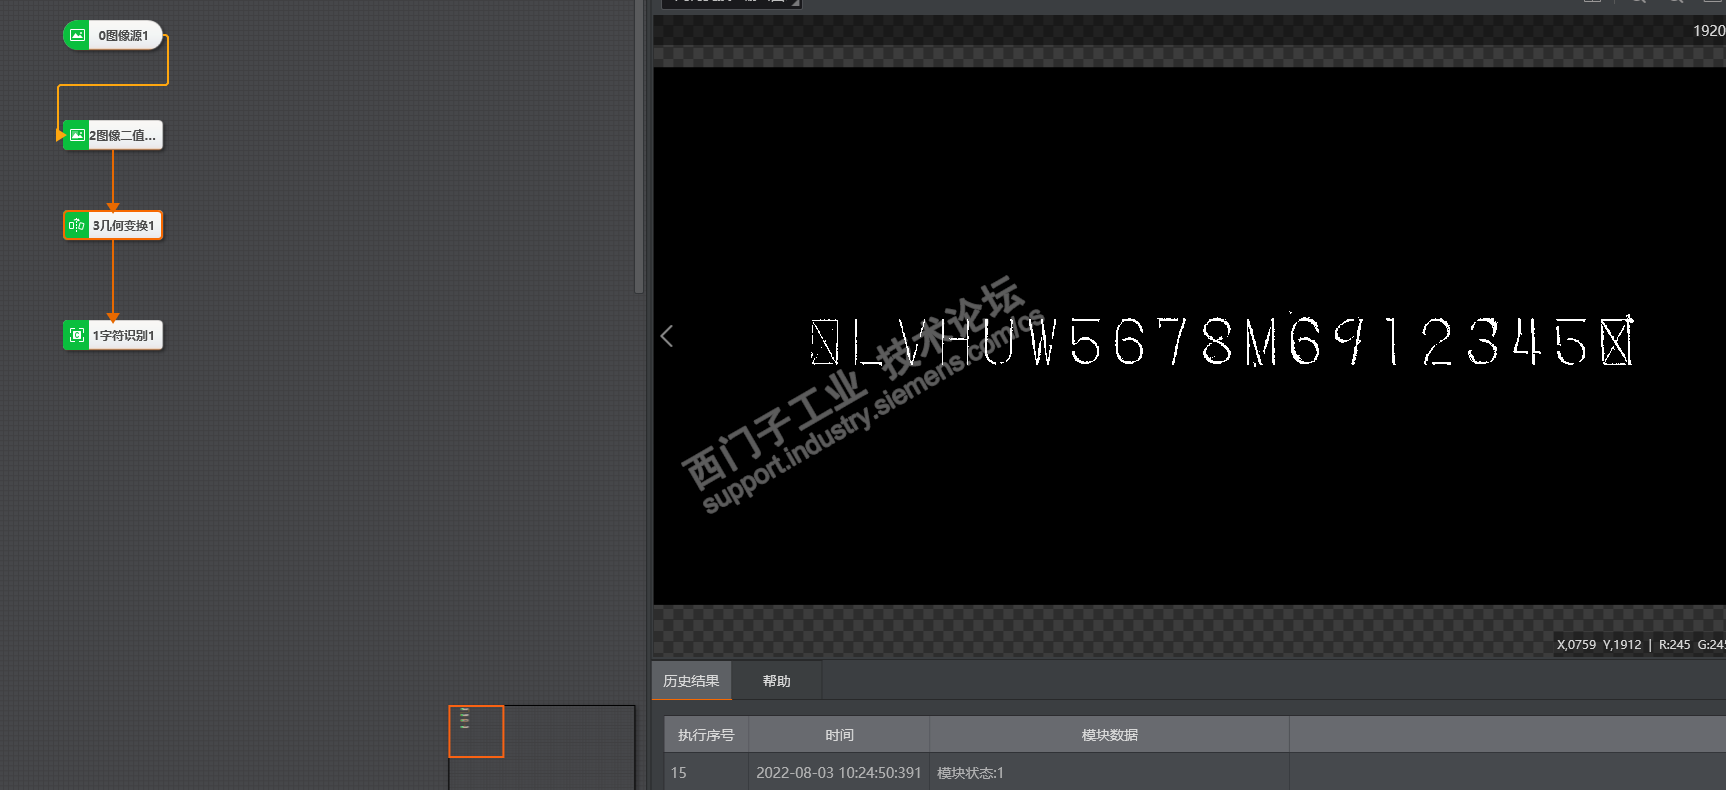The height and width of the screenshot is (790, 1726).
Task: Open the 帮助 tab
Action: (777, 681)
